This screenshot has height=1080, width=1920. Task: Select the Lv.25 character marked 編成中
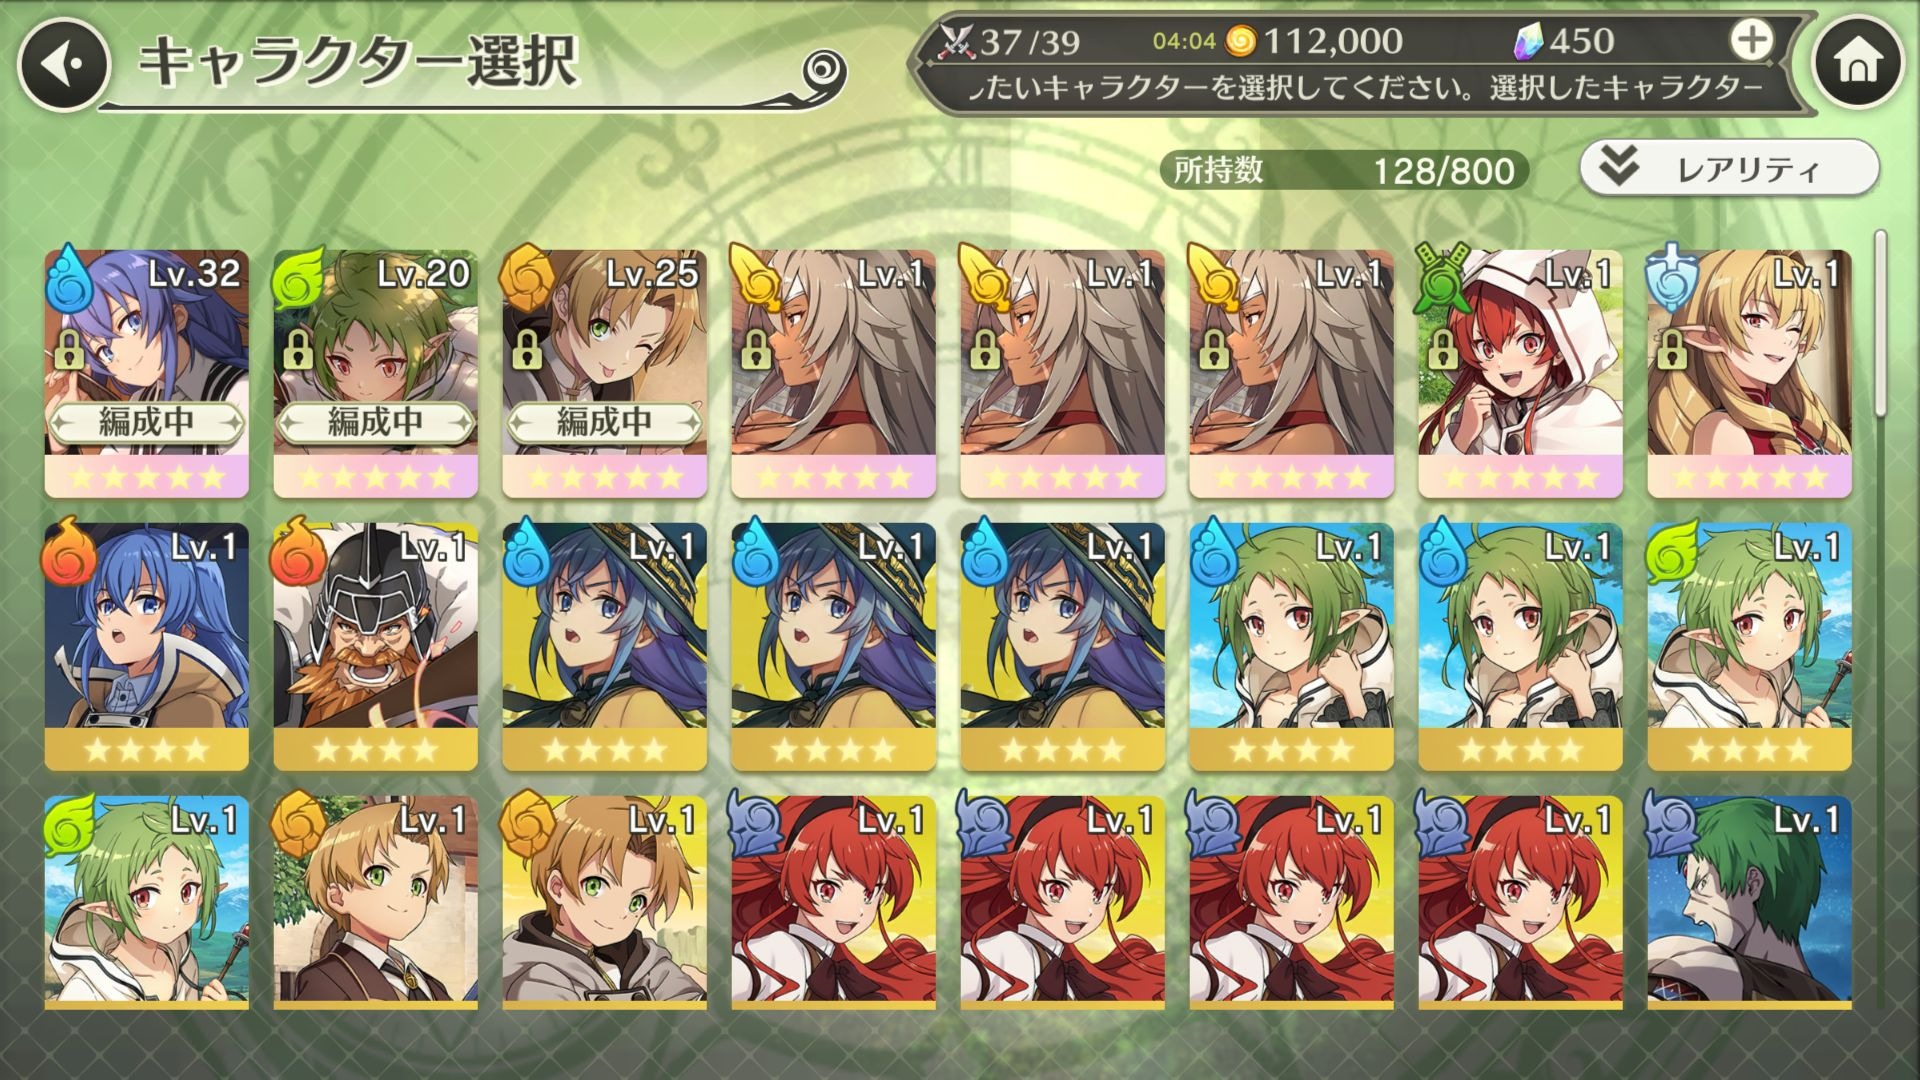(605, 373)
